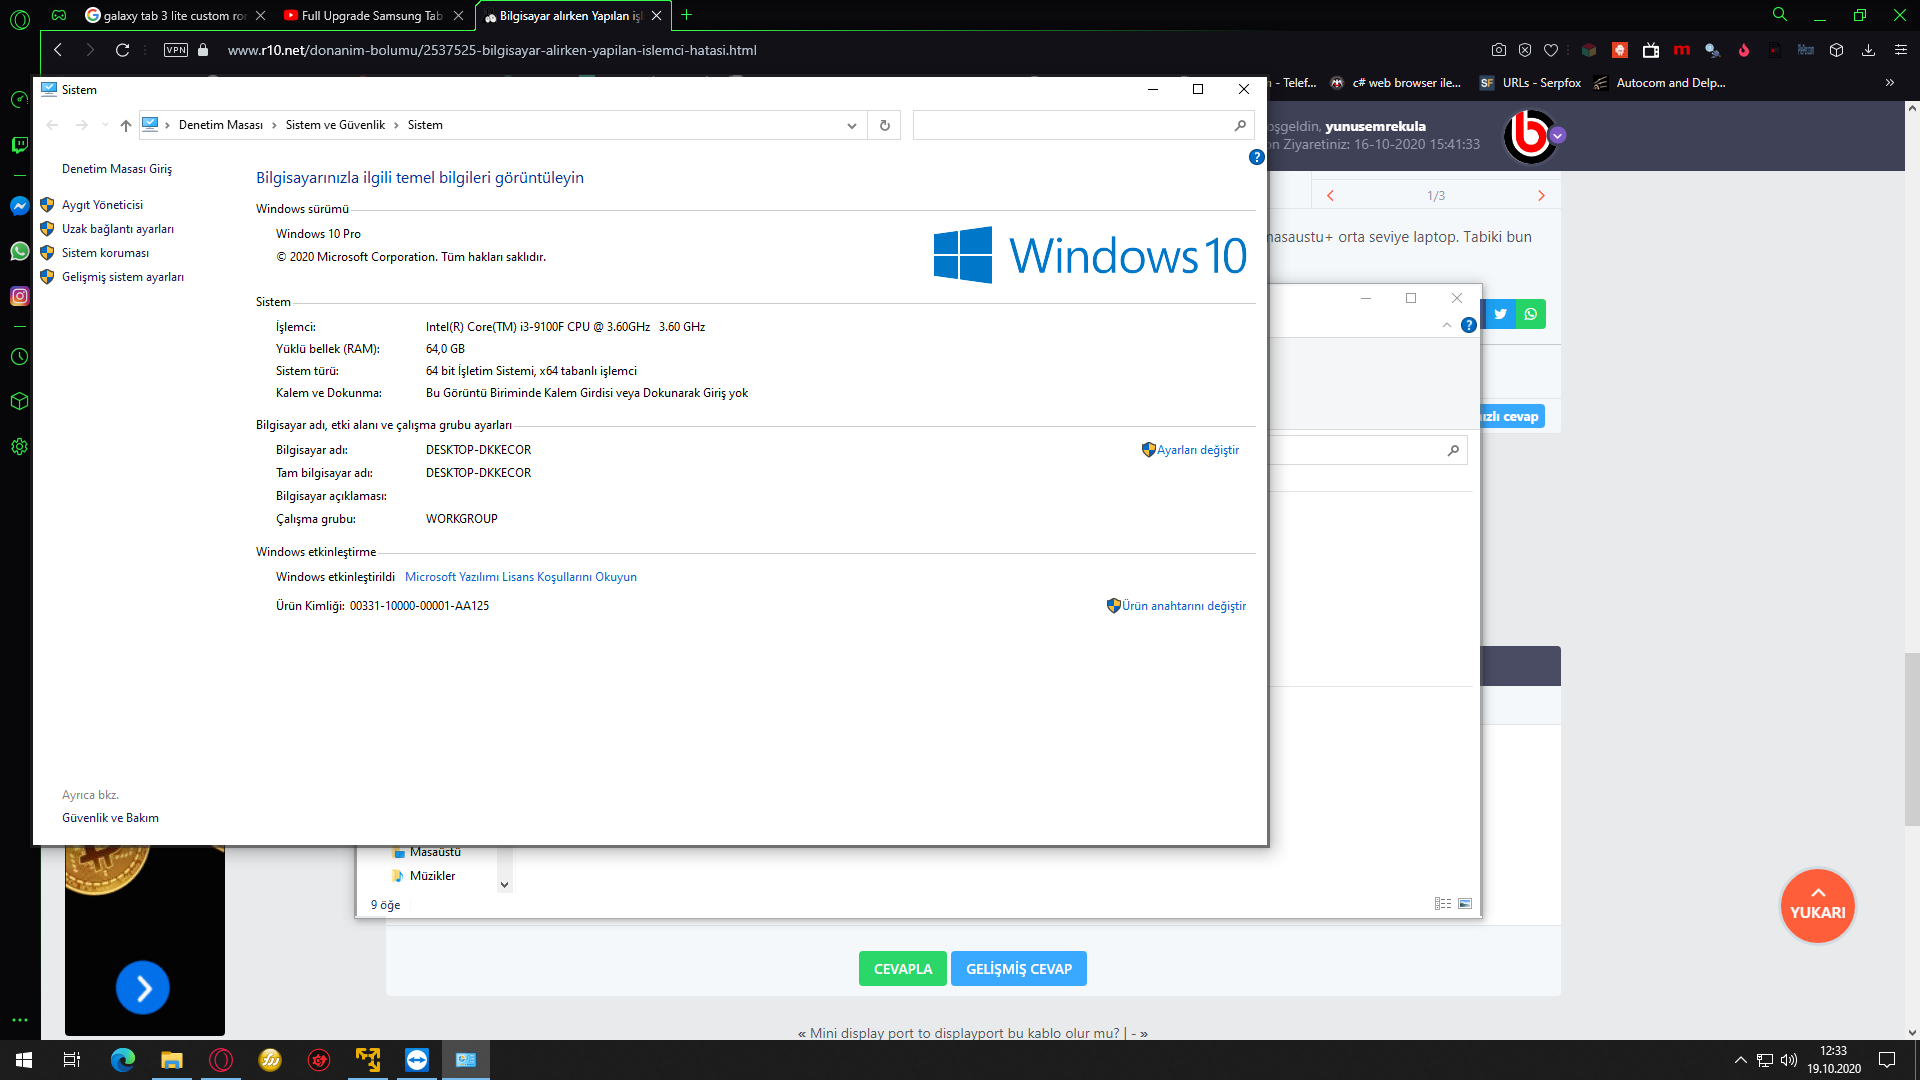Expand the Sistem ve Güvenlik breadcrumb chevron
The width and height of the screenshot is (1920, 1080).
[396, 125]
